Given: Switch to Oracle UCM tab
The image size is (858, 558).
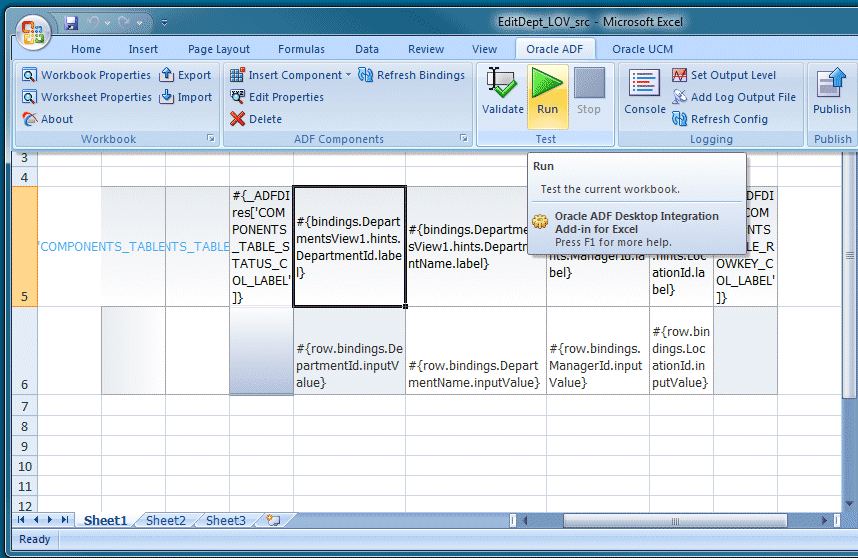Looking at the screenshot, I should [x=642, y=49].
